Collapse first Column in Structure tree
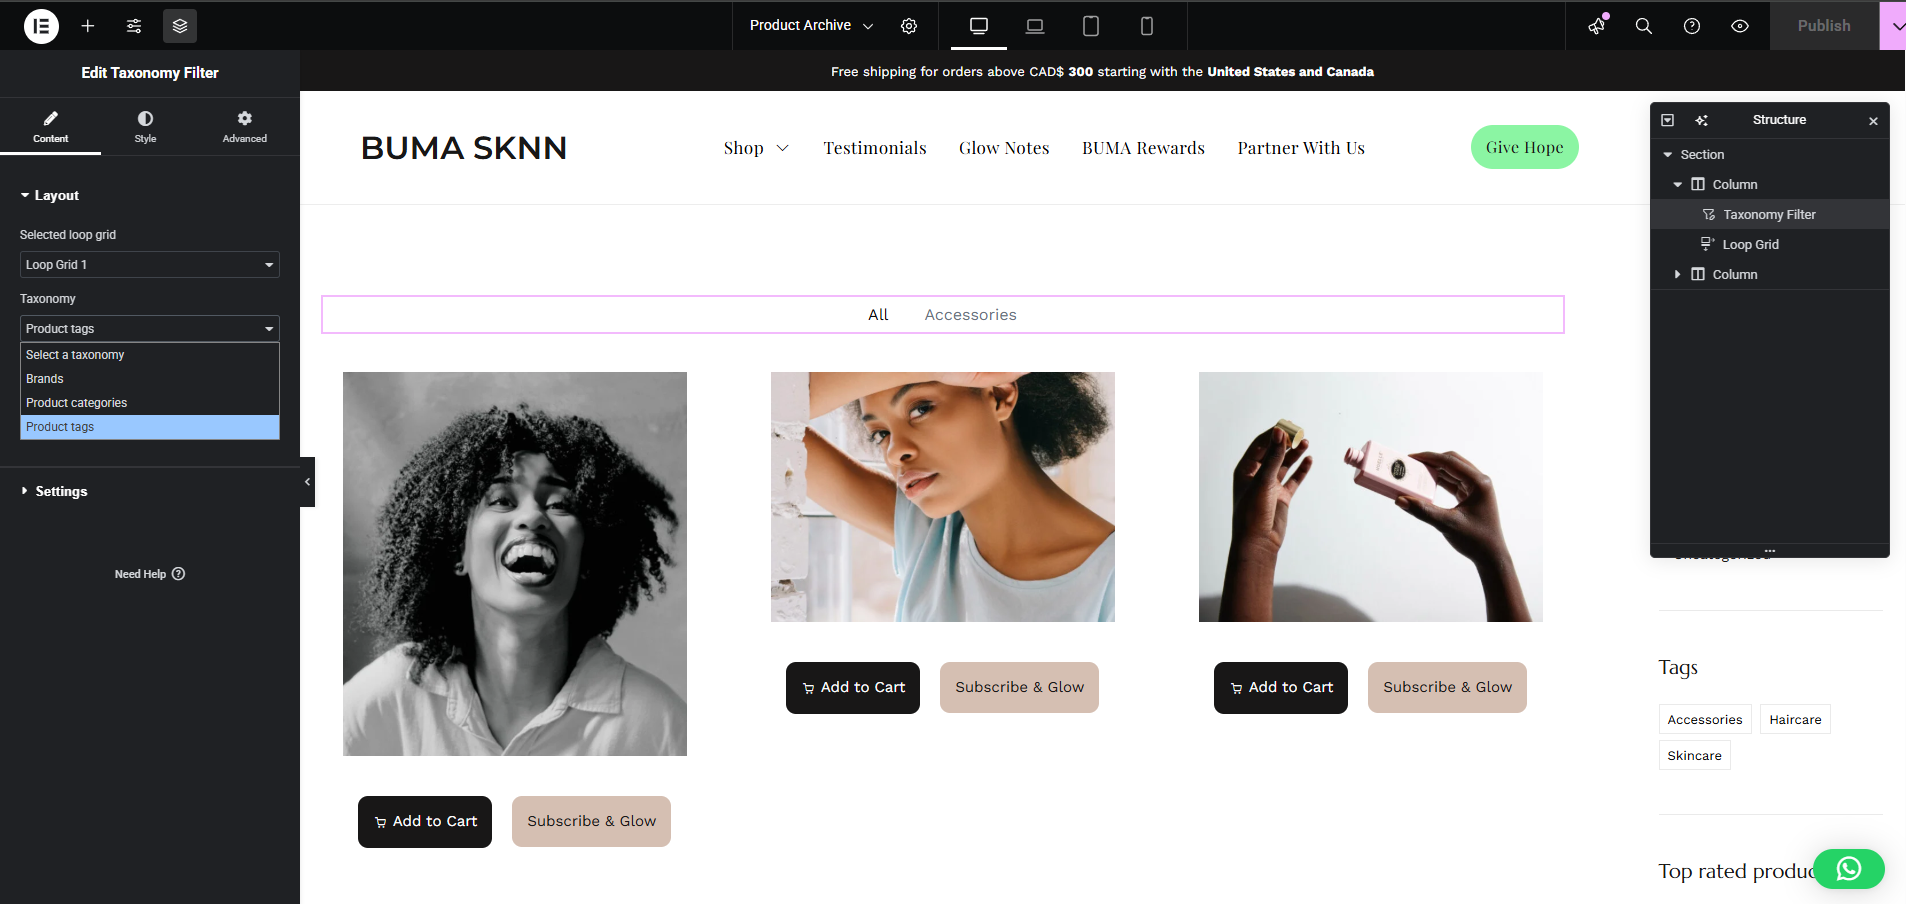This screenshot has height=904, width=1906. point(1678,185)
